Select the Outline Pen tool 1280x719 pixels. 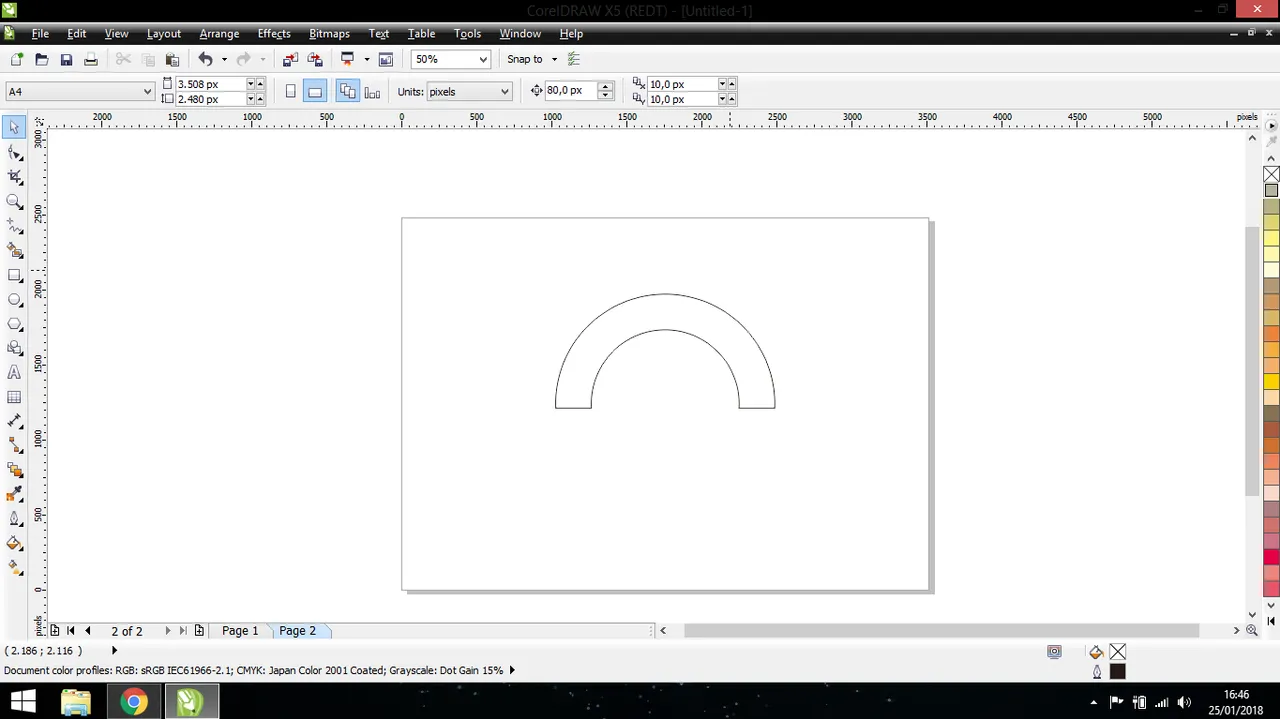[x=14, y=519]
